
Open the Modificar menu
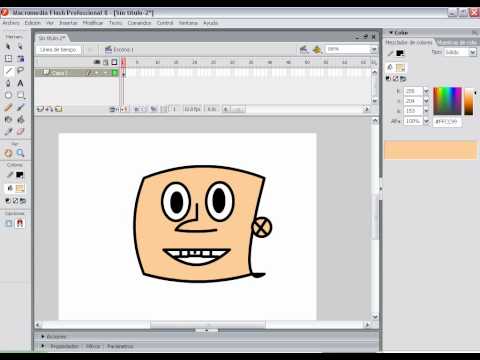[x=93, y=23]
